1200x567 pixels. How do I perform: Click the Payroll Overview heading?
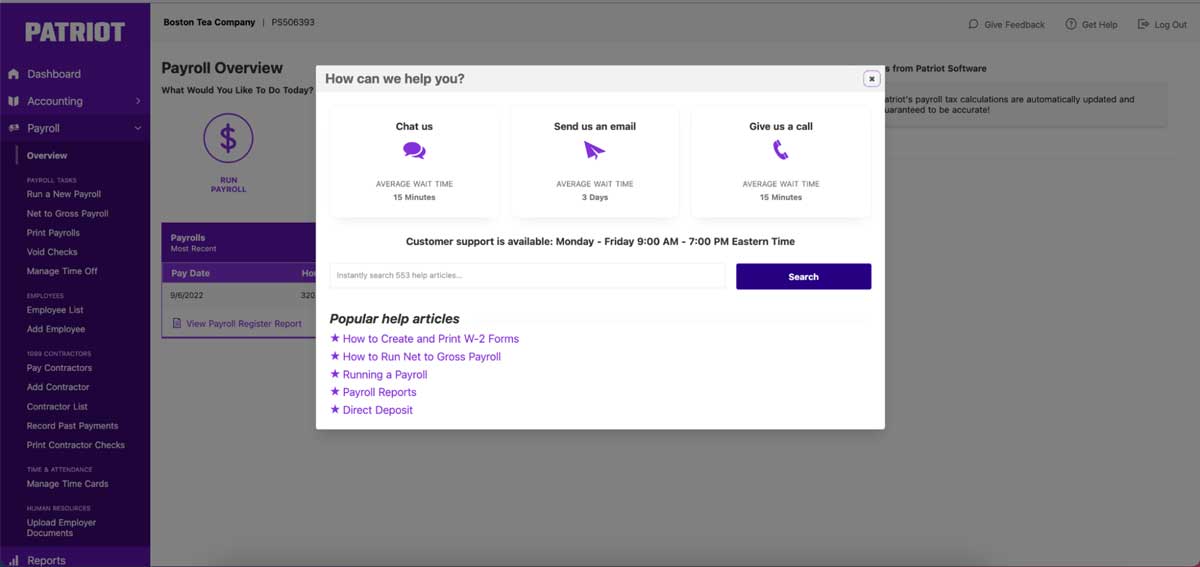222,68
